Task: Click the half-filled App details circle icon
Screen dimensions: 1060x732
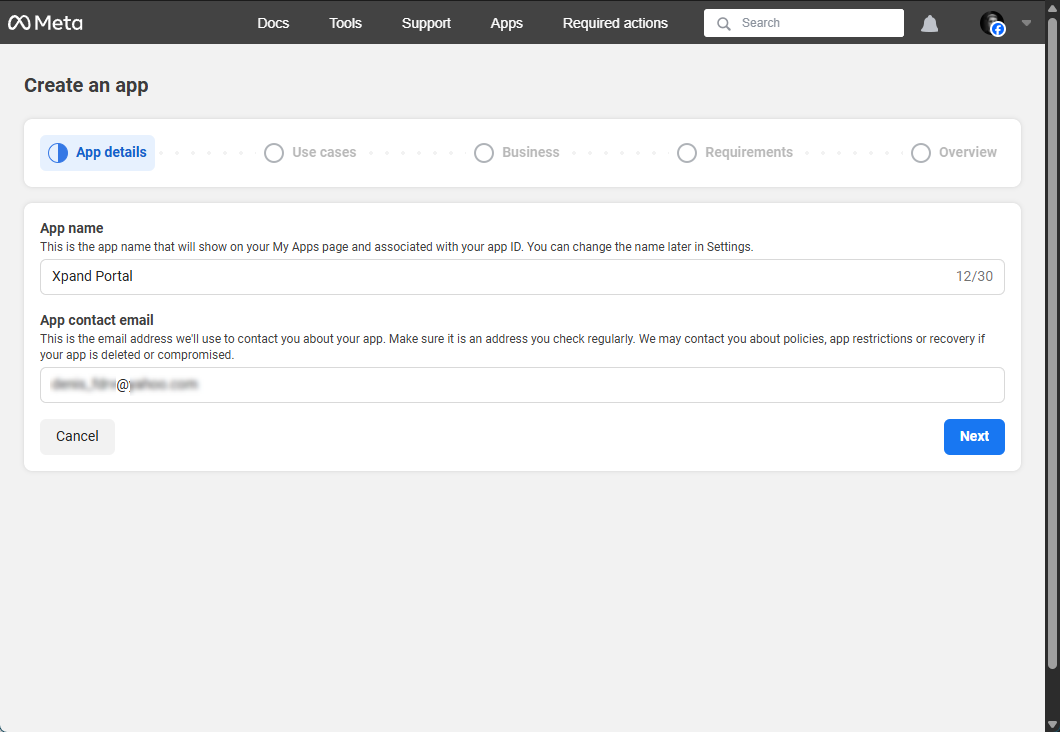Action: click(58, 153)
